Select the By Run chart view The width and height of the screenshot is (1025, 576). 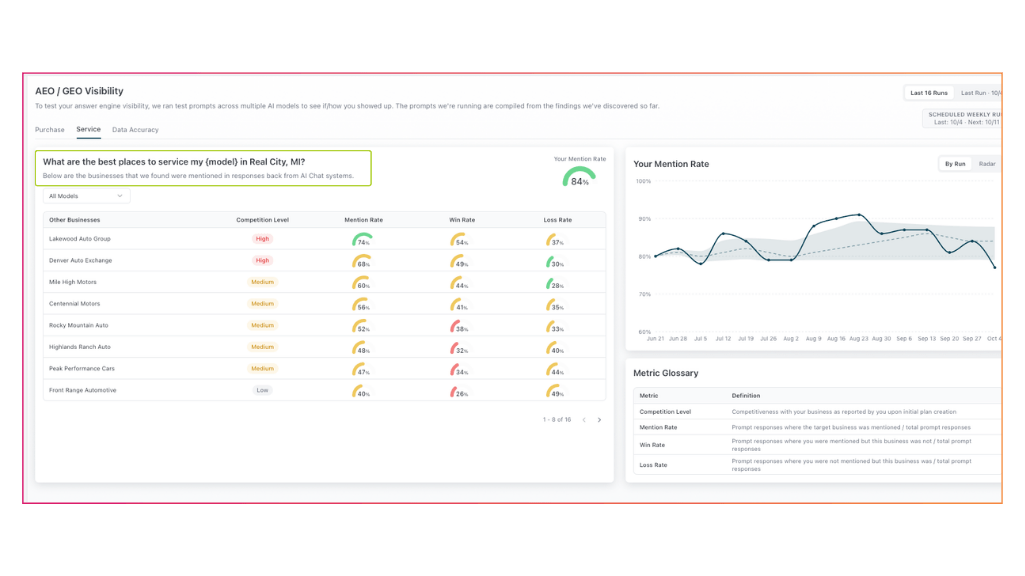pos(954,164)
